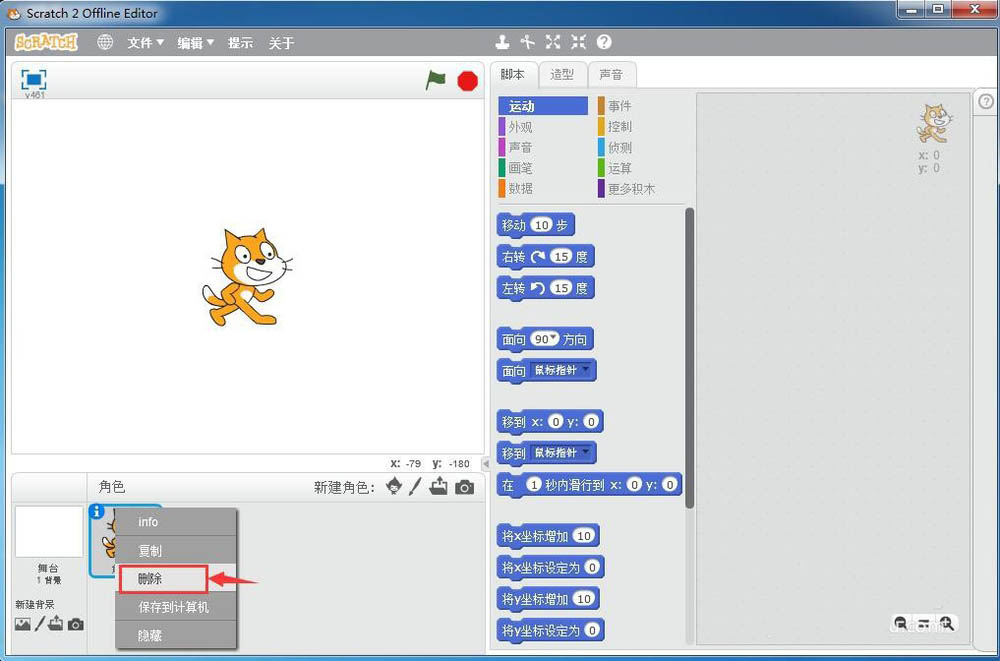Select the 事件 block category
1000x661 pixels.
point(620,105)
